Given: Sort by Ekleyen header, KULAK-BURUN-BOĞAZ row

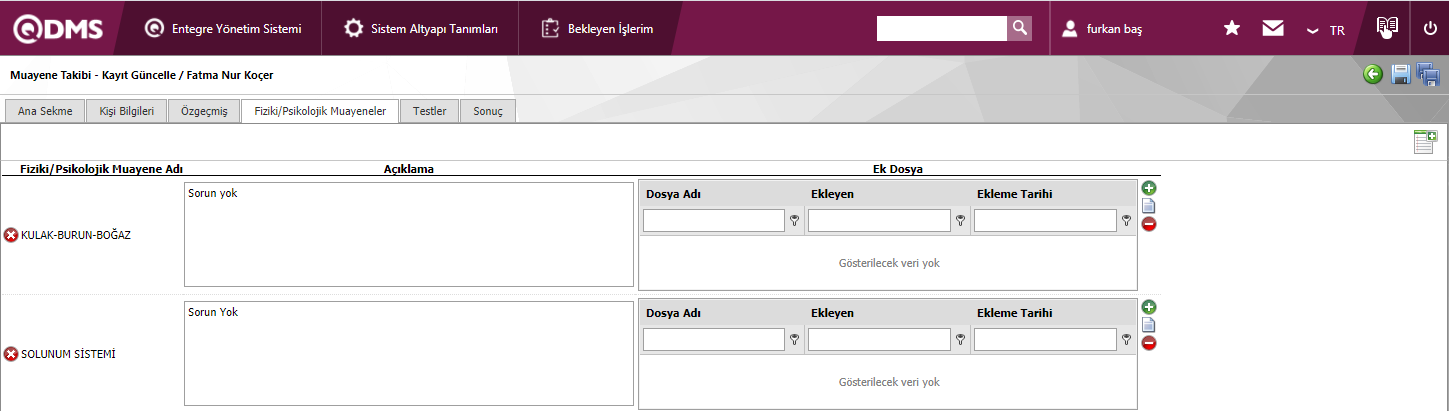Looking at the screenshot, I should click(832, 194).
